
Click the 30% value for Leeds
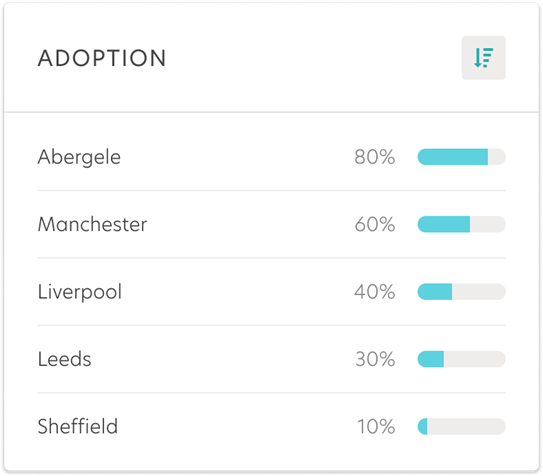click(375, 359)
